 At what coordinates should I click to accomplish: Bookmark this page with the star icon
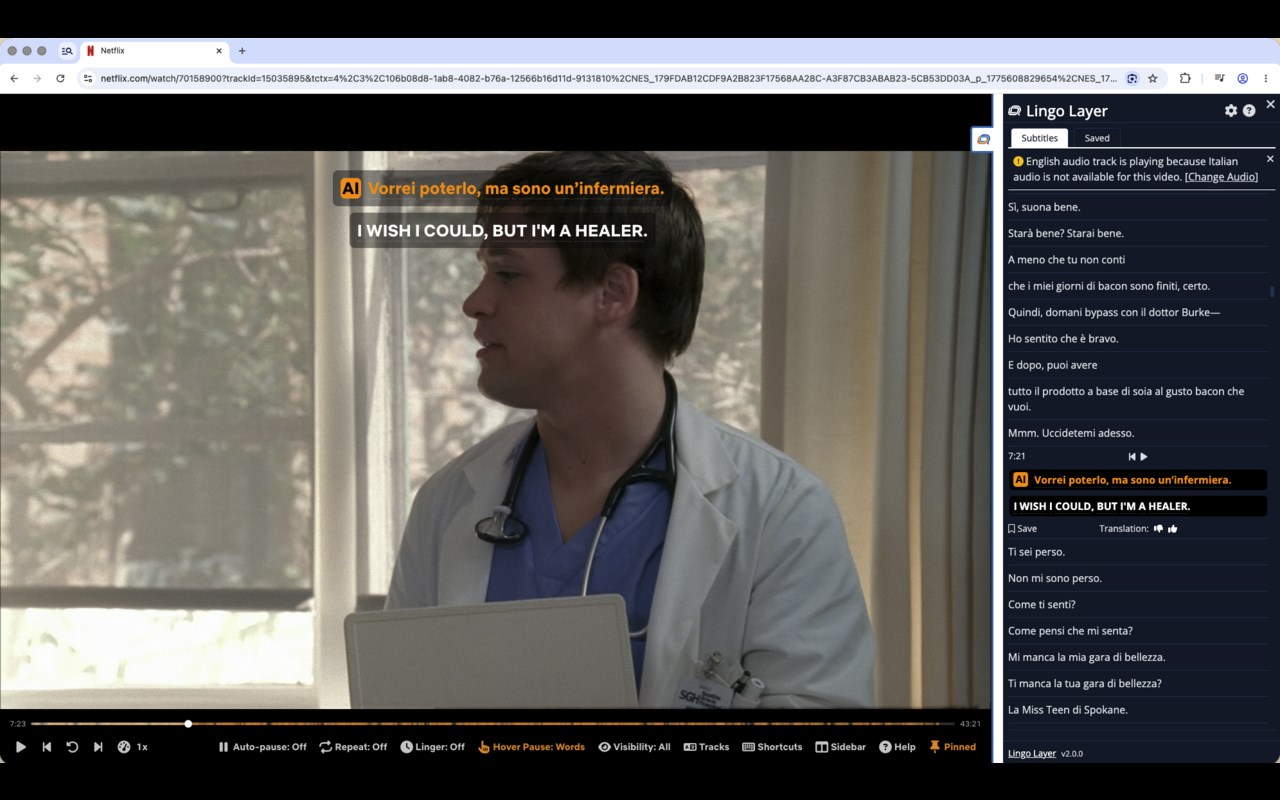coord(1152,78)
